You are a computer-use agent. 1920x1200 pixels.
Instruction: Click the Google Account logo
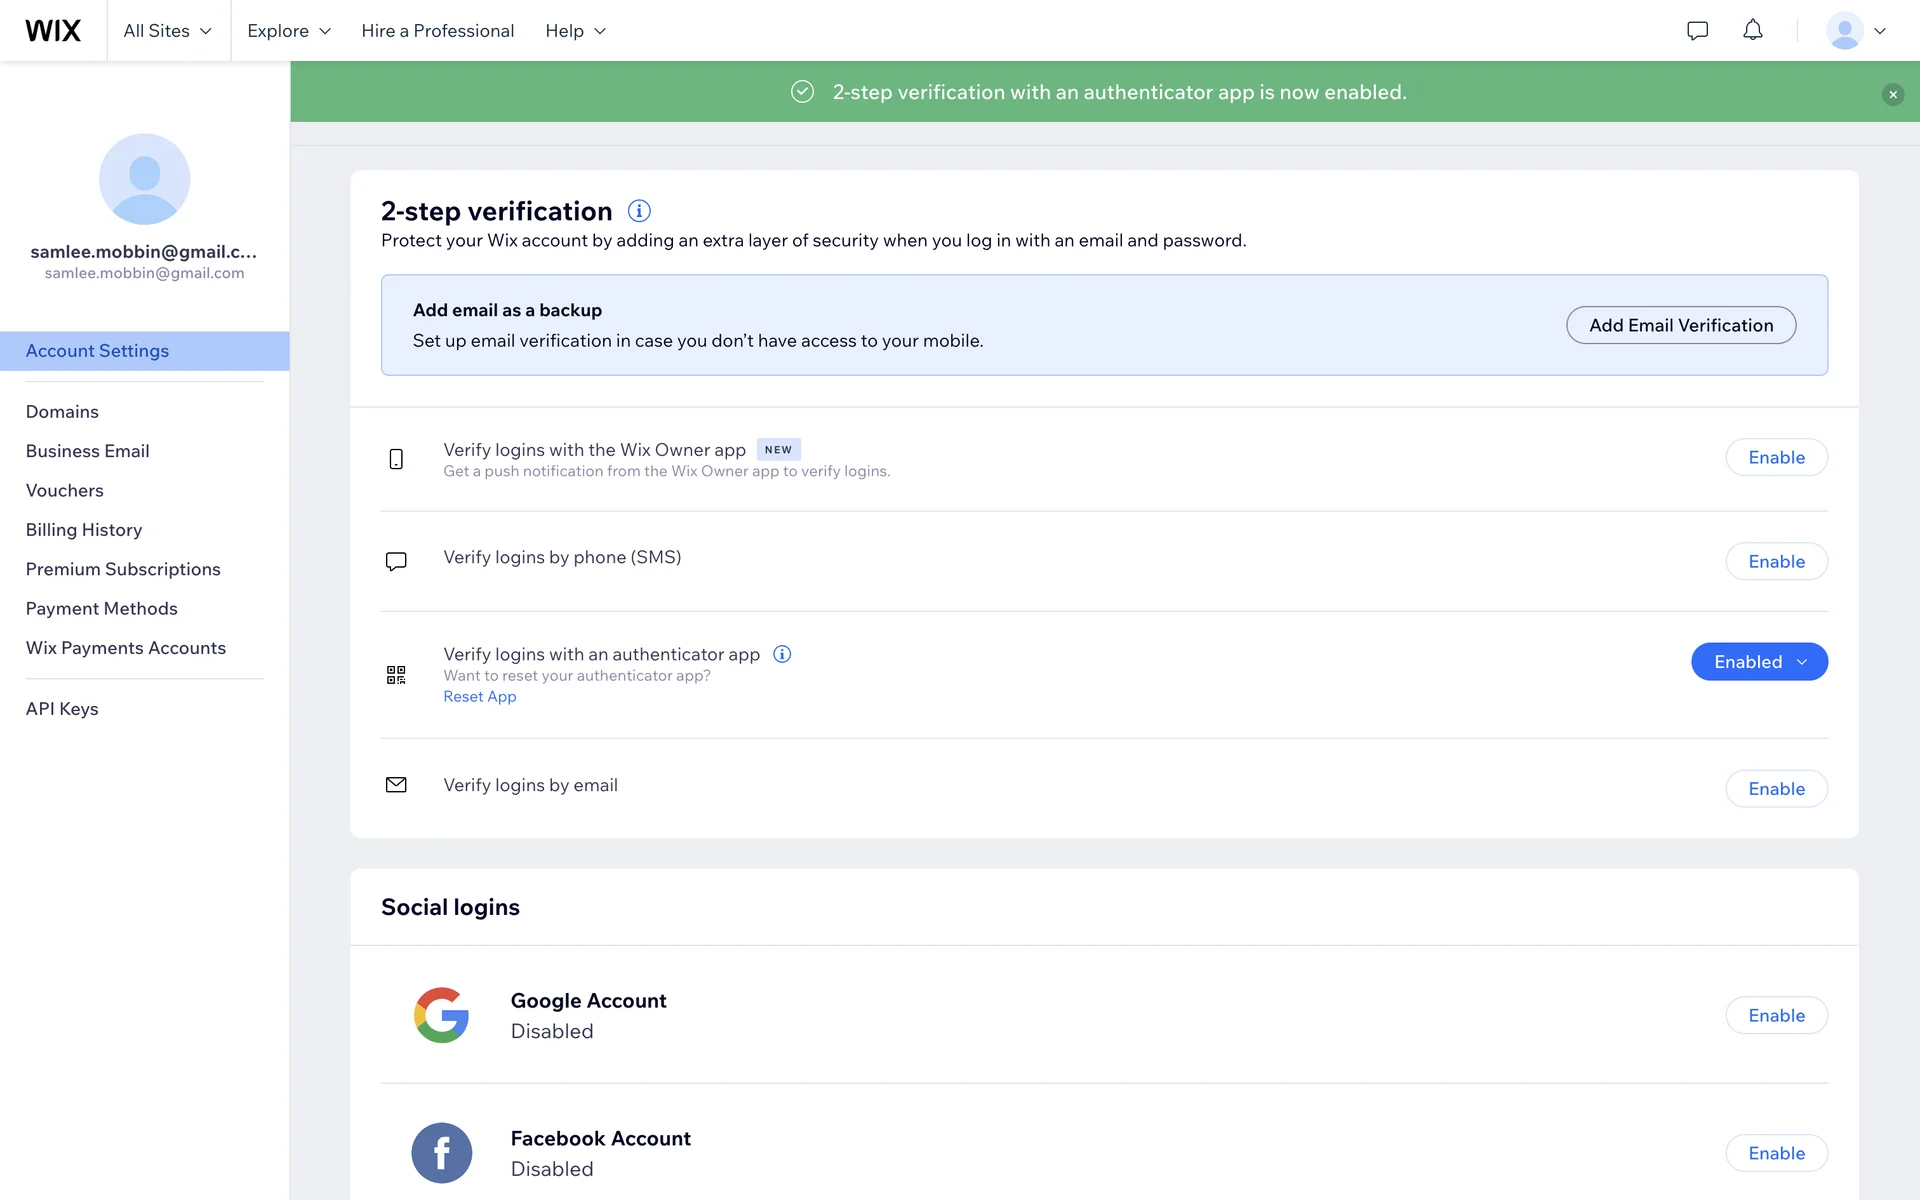[x=441, y=1015]
